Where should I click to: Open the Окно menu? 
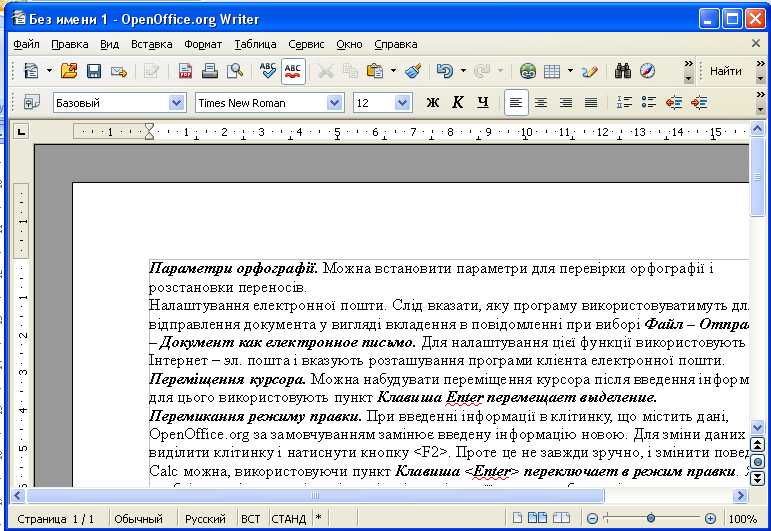pyautogui.click(x=349, y=44)
